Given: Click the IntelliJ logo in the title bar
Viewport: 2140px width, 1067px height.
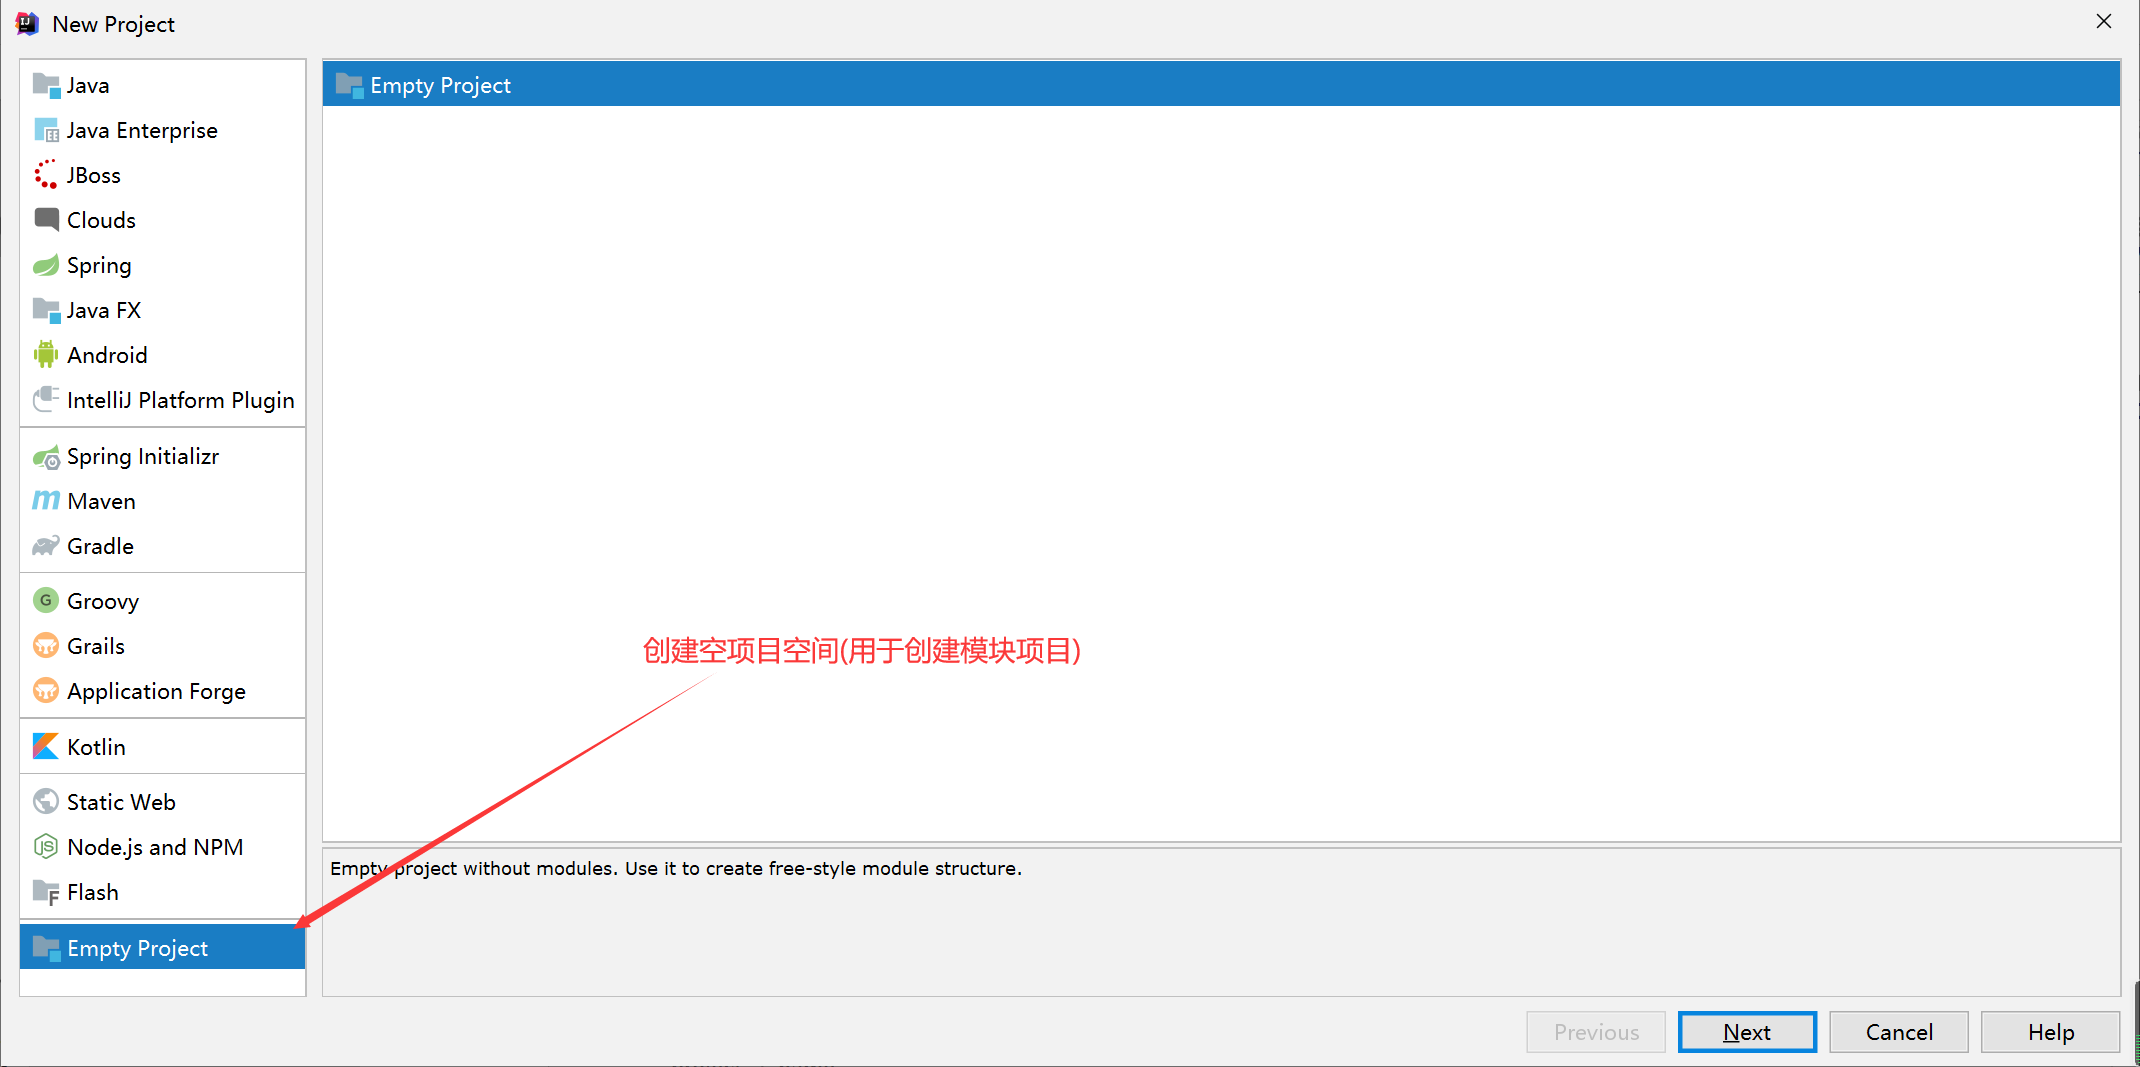Looking at the screenshot, I should pos(27,24).
